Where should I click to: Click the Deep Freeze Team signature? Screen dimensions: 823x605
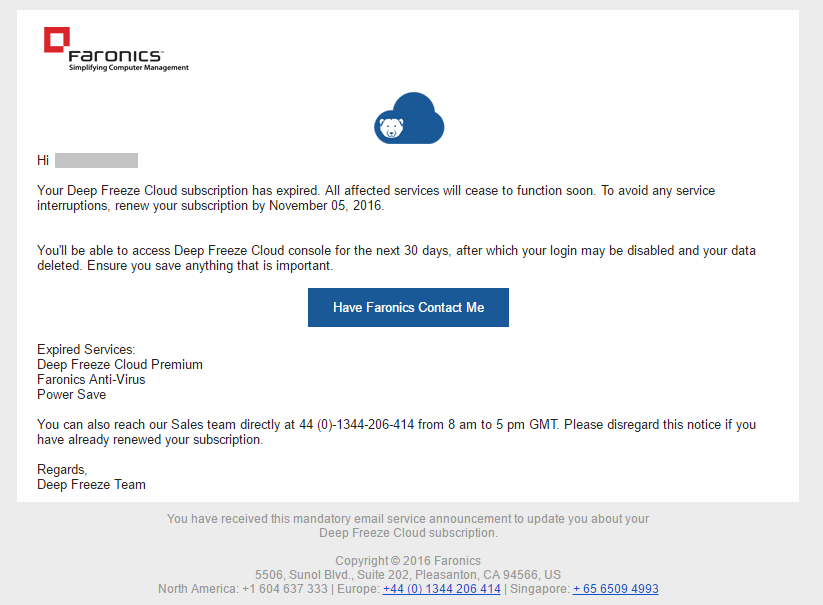click(91, 485)
